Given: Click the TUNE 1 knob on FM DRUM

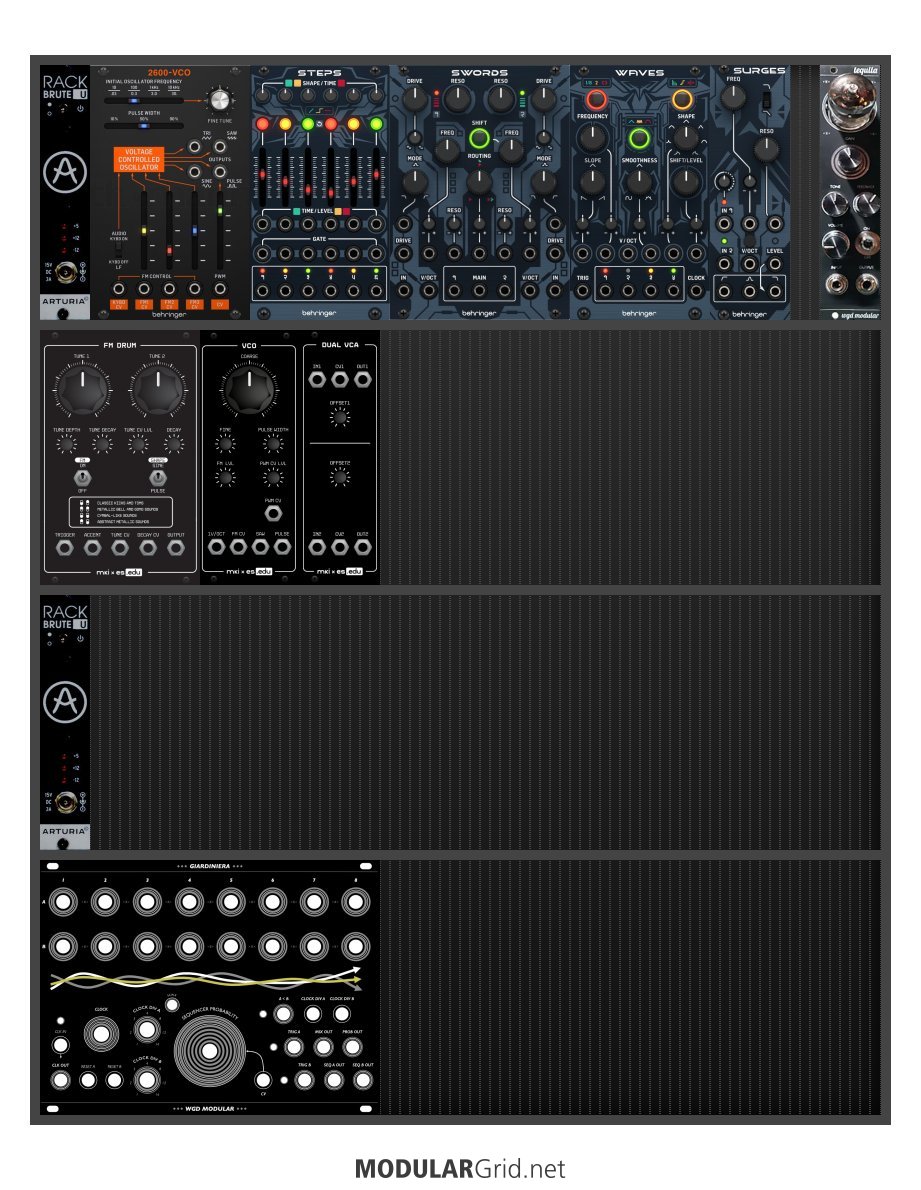Looking at the screenshot, I should click(x=81, y=389).
